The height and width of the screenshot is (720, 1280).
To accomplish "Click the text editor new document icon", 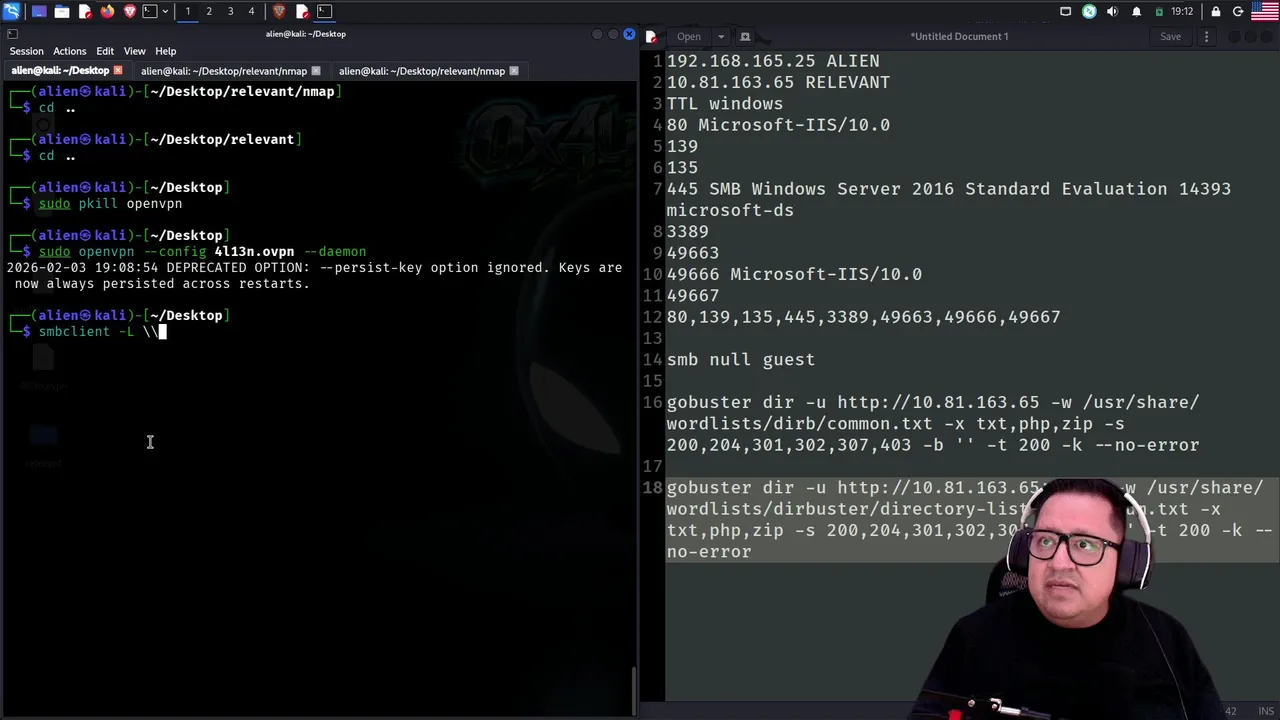I will (x=651, y=37).
